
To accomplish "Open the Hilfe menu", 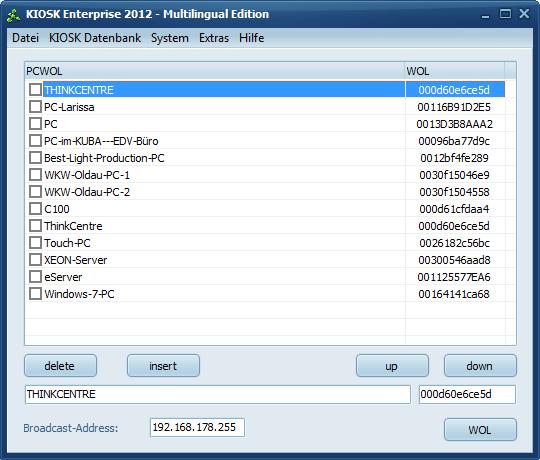I will (251, 38).
